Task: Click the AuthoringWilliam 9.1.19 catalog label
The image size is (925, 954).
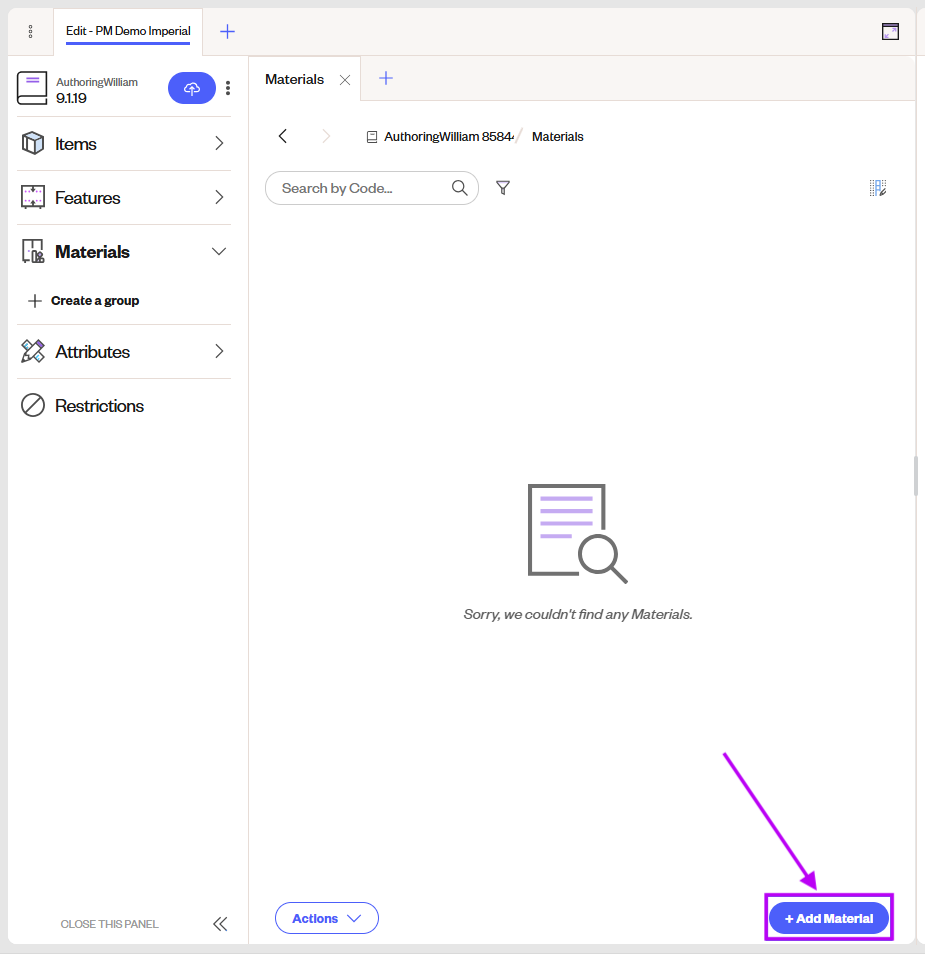Action: coord(97,89)
